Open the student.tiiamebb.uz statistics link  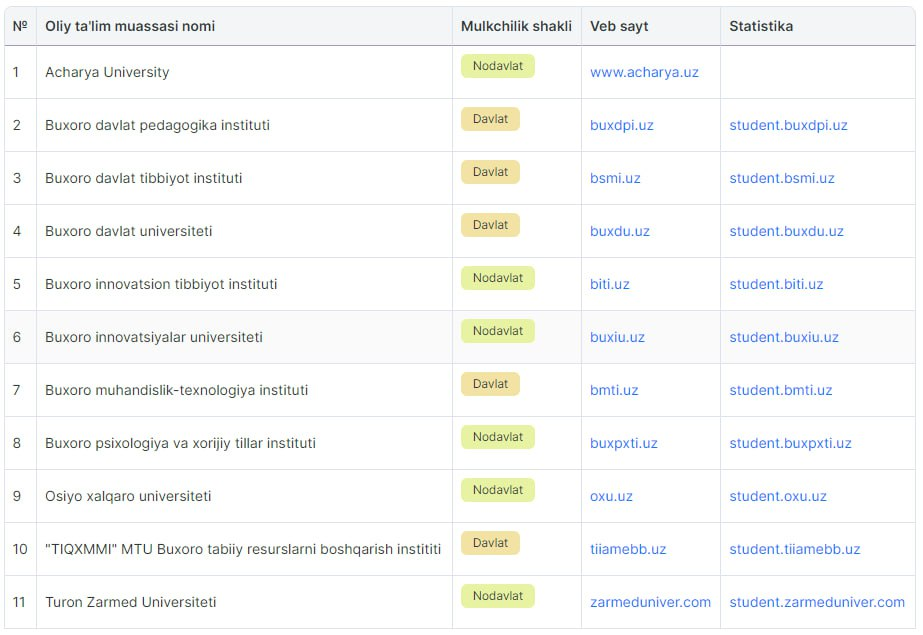click(x=795, y=549)
